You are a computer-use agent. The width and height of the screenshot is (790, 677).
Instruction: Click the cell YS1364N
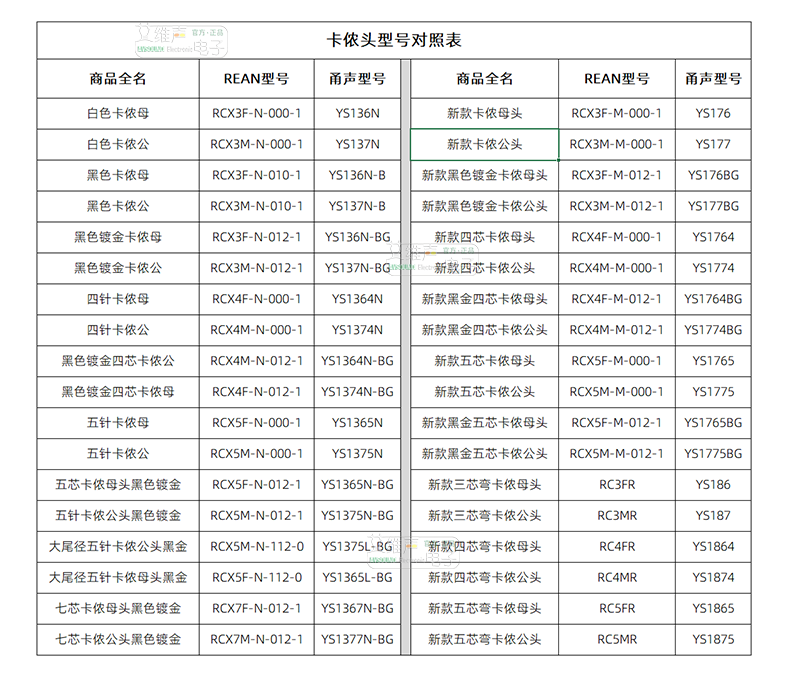click(357, 299)
